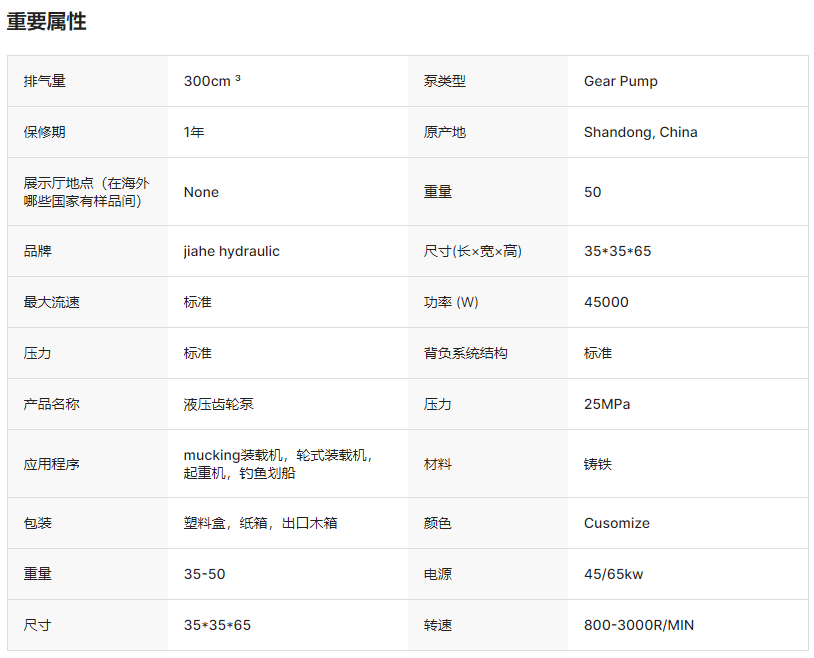The image size is (814, 658).
Task: Click the 800-3000R/MIN speed value
Action: 638,625
